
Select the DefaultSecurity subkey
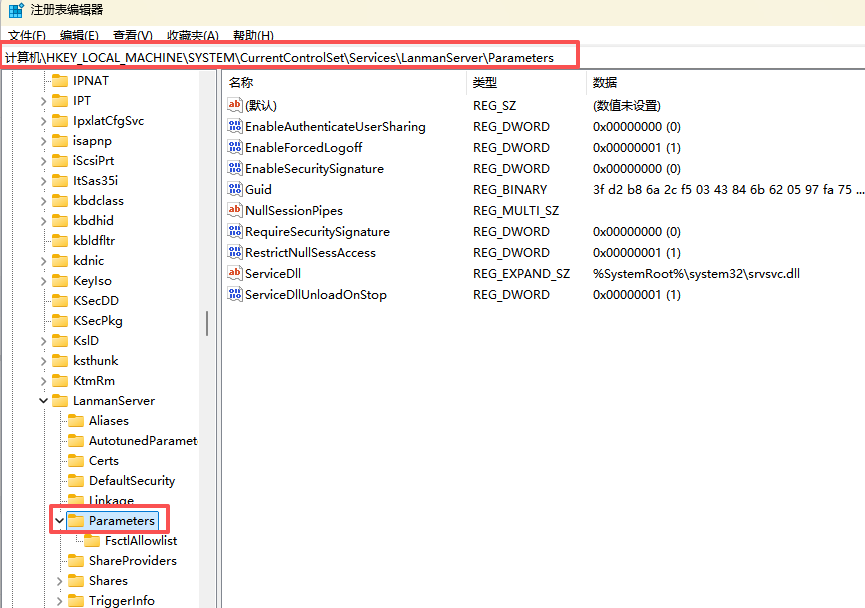tap(131, 481)
